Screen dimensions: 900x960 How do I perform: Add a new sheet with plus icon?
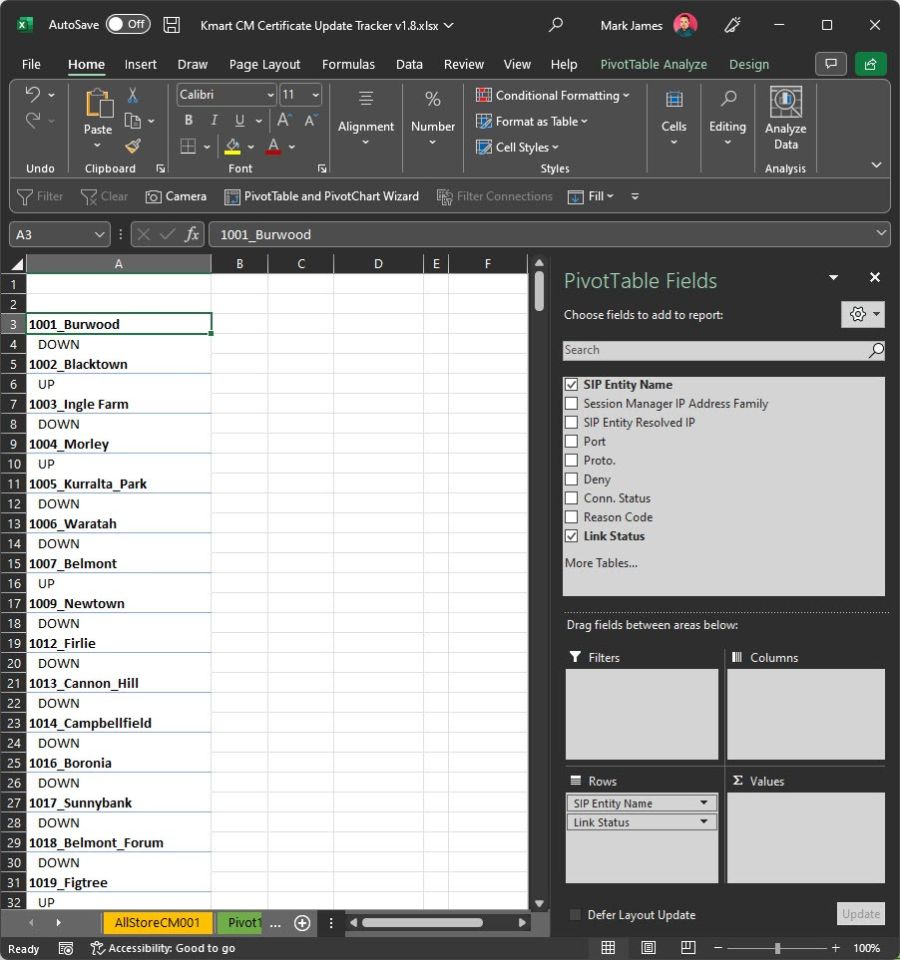pyautogui.click(x=302, y=923)
